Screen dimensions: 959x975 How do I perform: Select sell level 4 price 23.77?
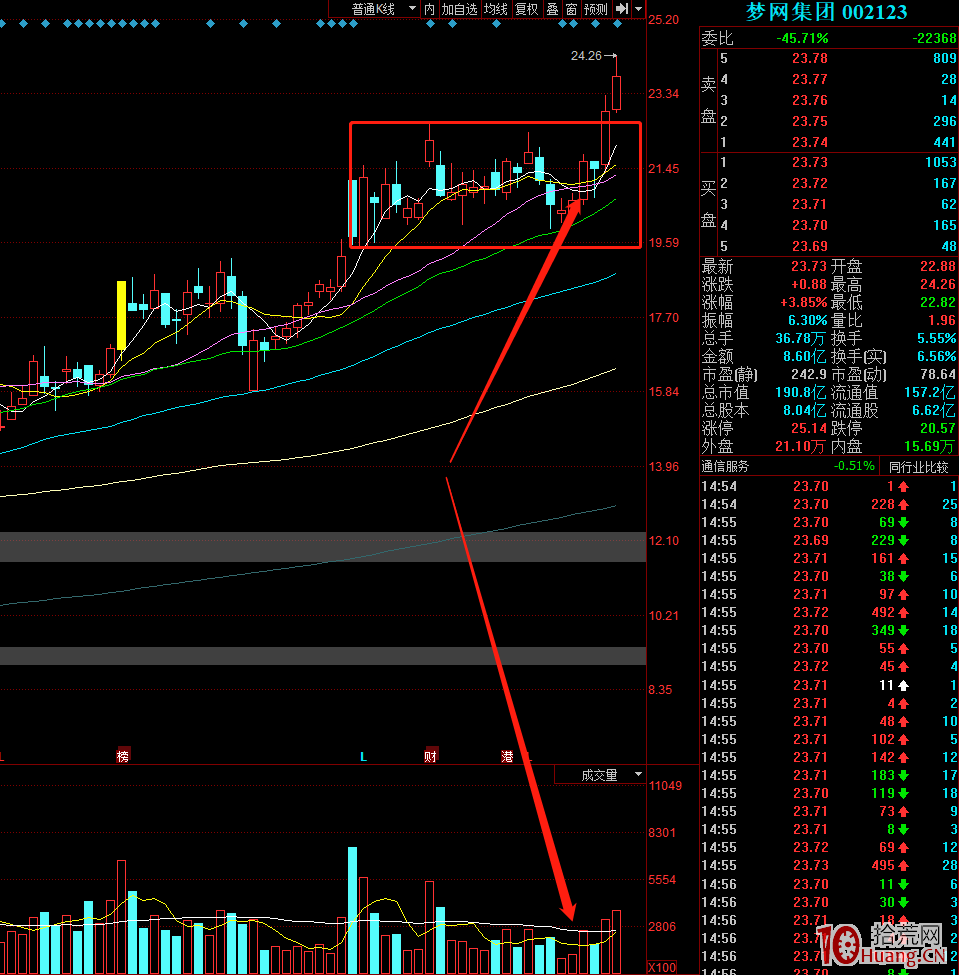tap(810, 79)
